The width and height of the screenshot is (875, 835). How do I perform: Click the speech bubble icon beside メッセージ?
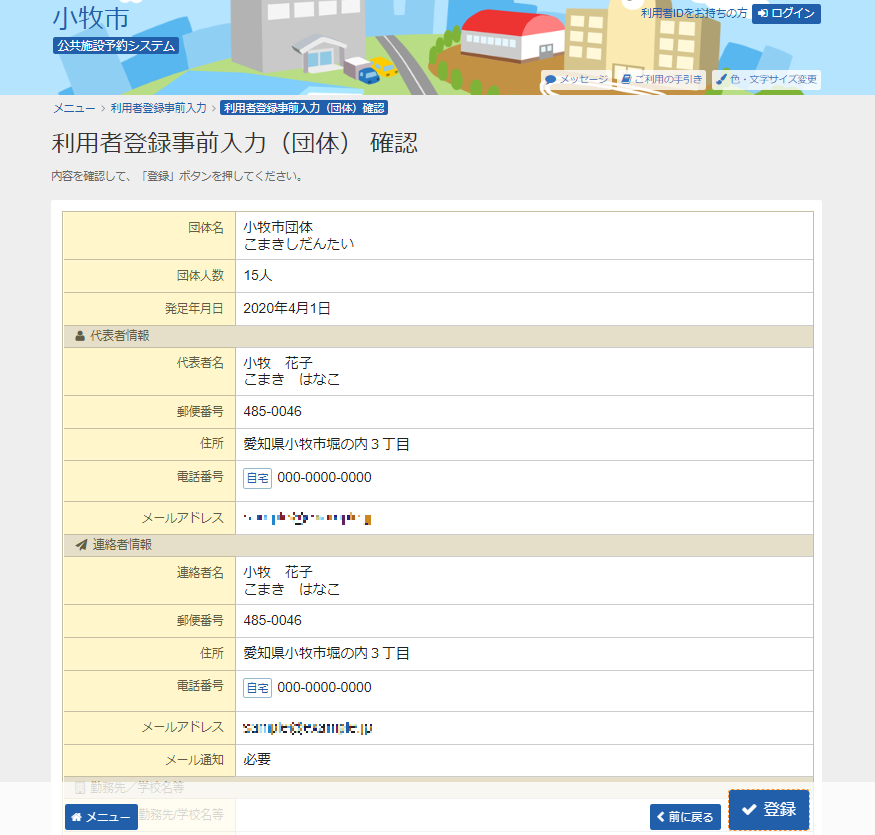pyautogui.click(x=551, y=79)
